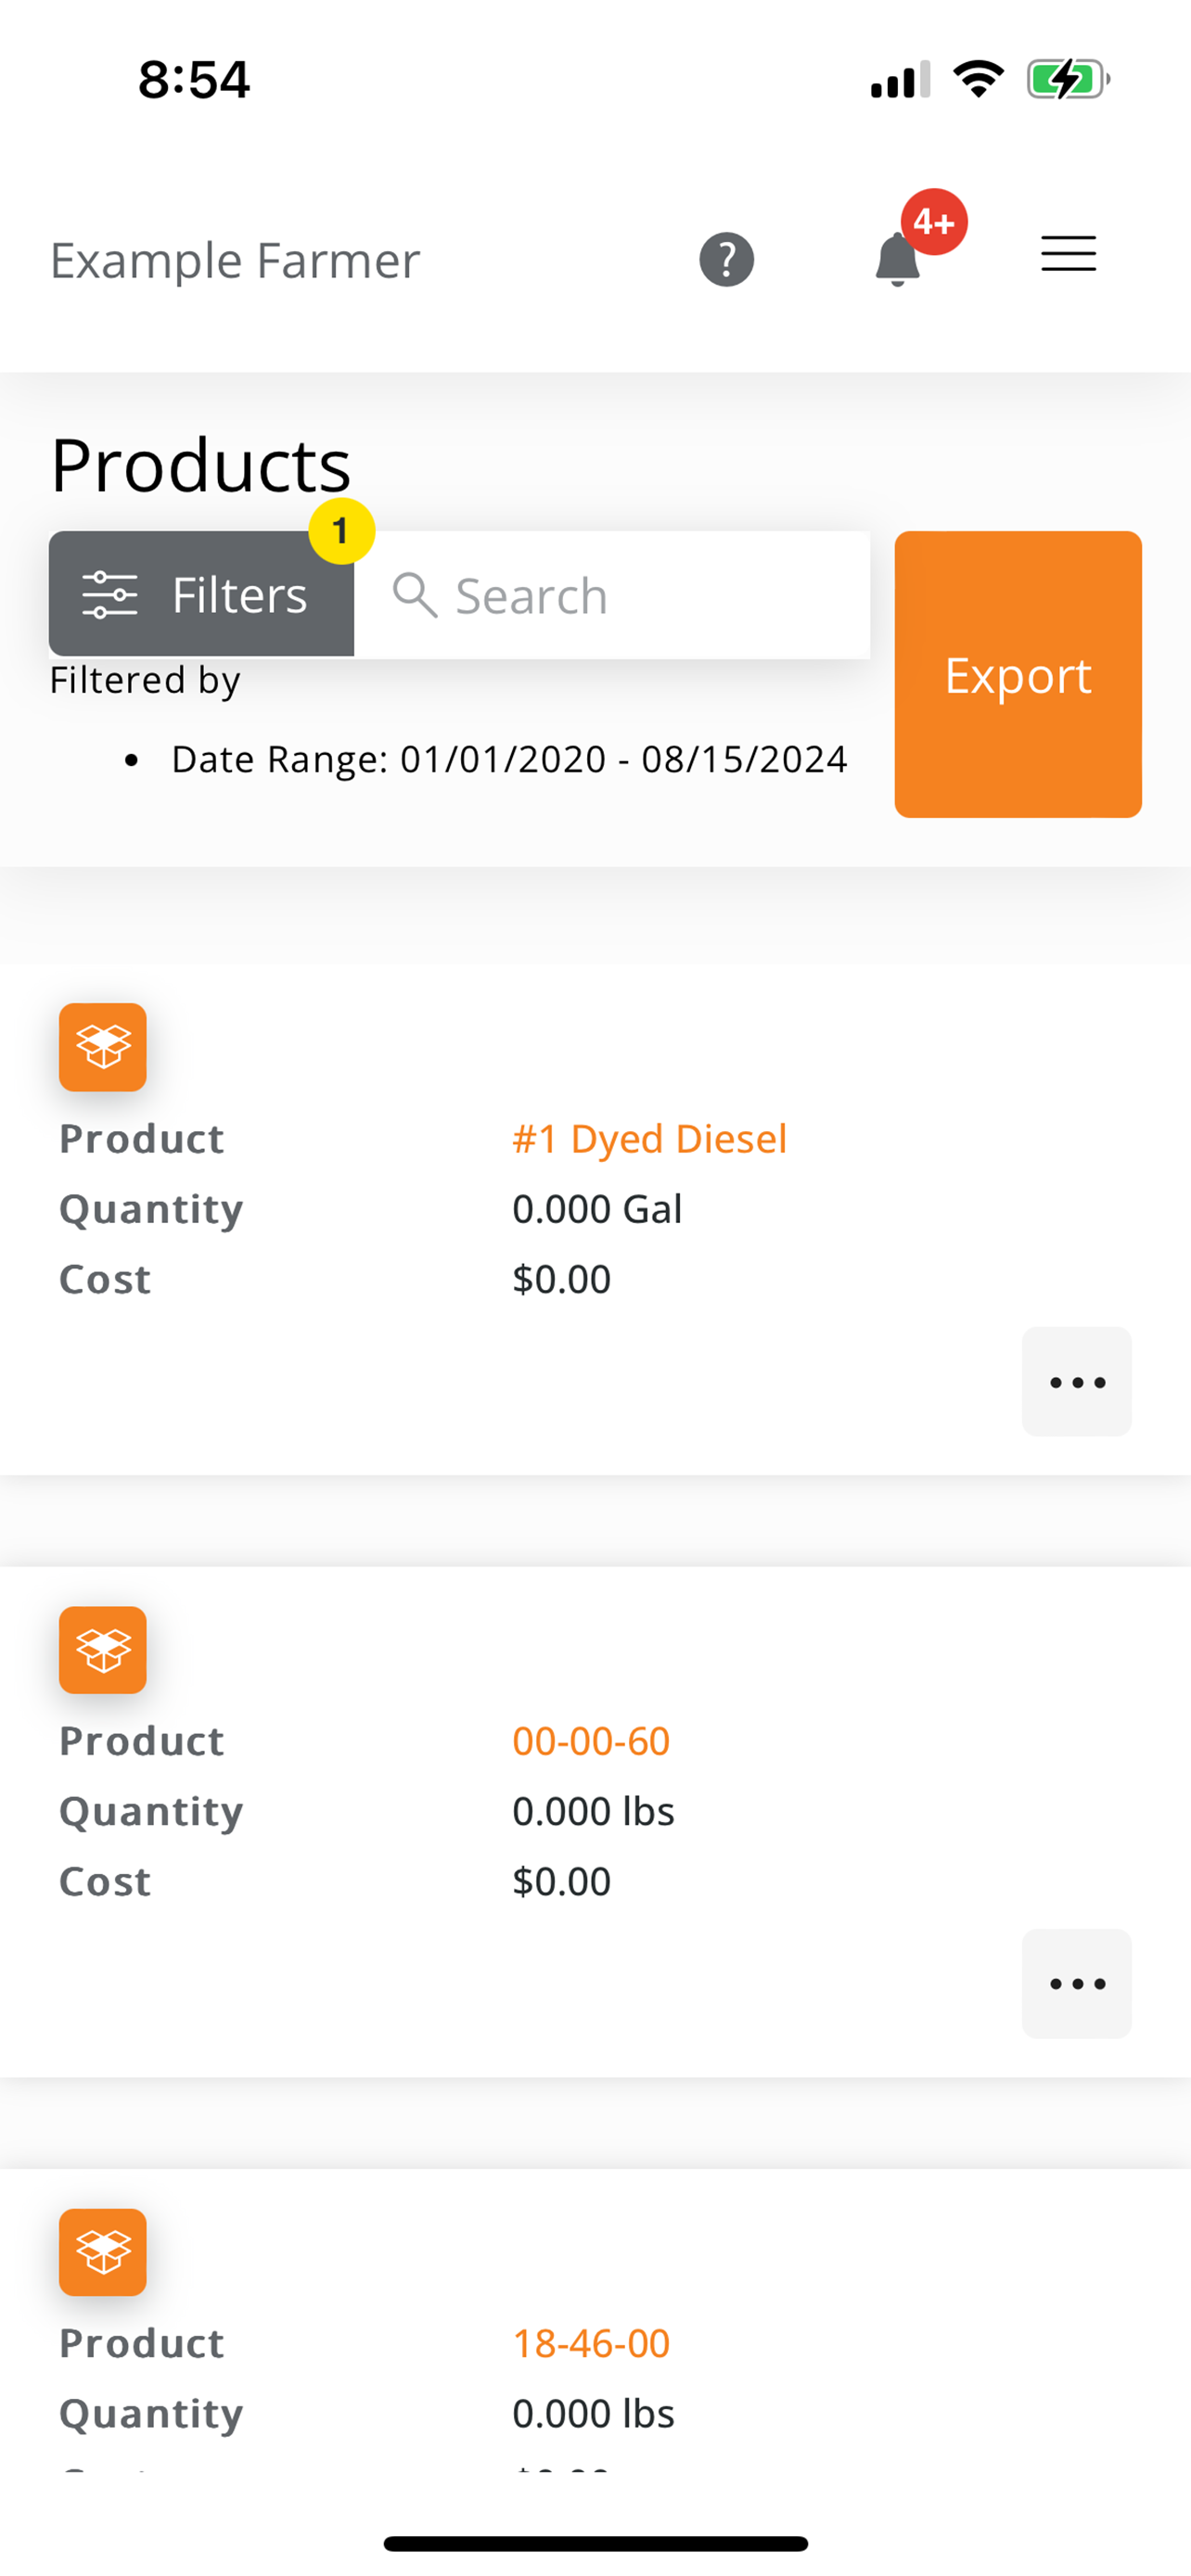
Task: Expand more options for #1 Dyed Diesel
Action: click(1076, 1382)
